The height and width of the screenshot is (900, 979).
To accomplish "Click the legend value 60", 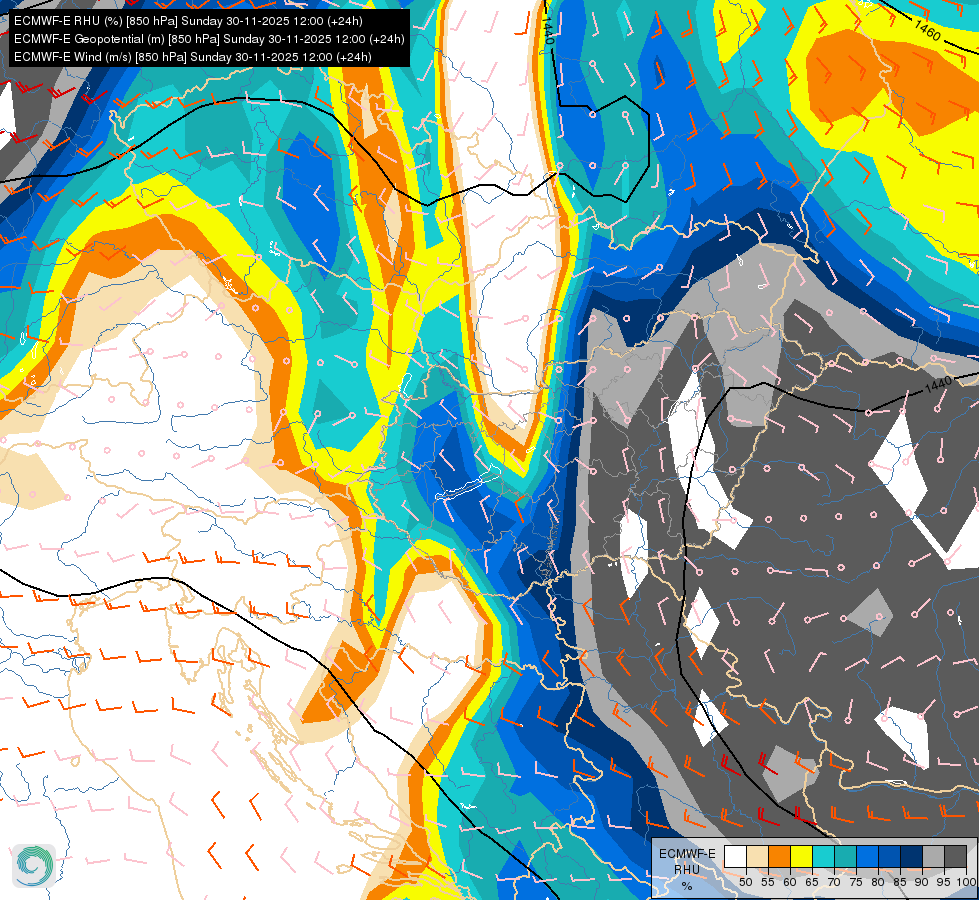I will click(x=790, y=882).
